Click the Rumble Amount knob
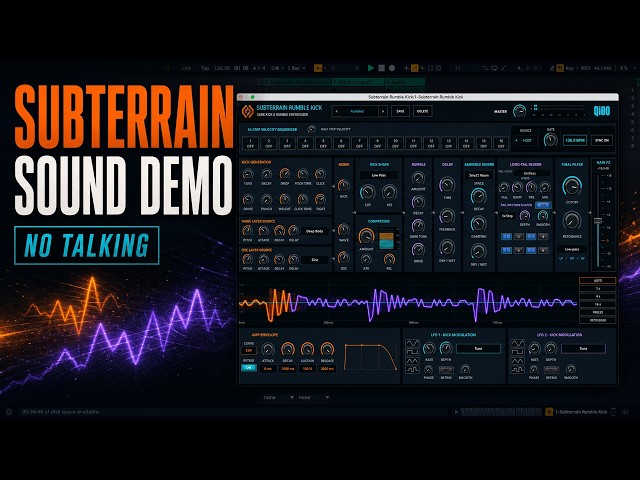This screenshot has width=640, height=480. [x=418, y=178]
